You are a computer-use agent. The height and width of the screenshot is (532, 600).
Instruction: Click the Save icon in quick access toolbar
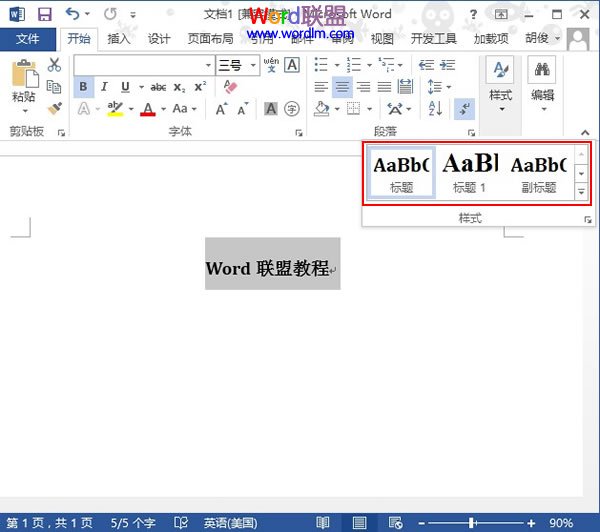[x=45, y=15]
